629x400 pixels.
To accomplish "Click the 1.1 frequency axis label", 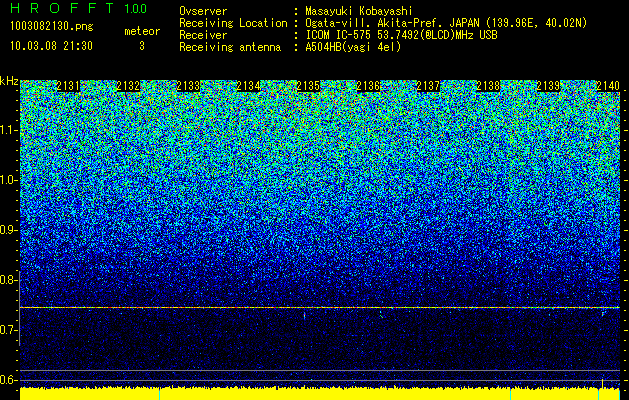I will pos(8,130).
